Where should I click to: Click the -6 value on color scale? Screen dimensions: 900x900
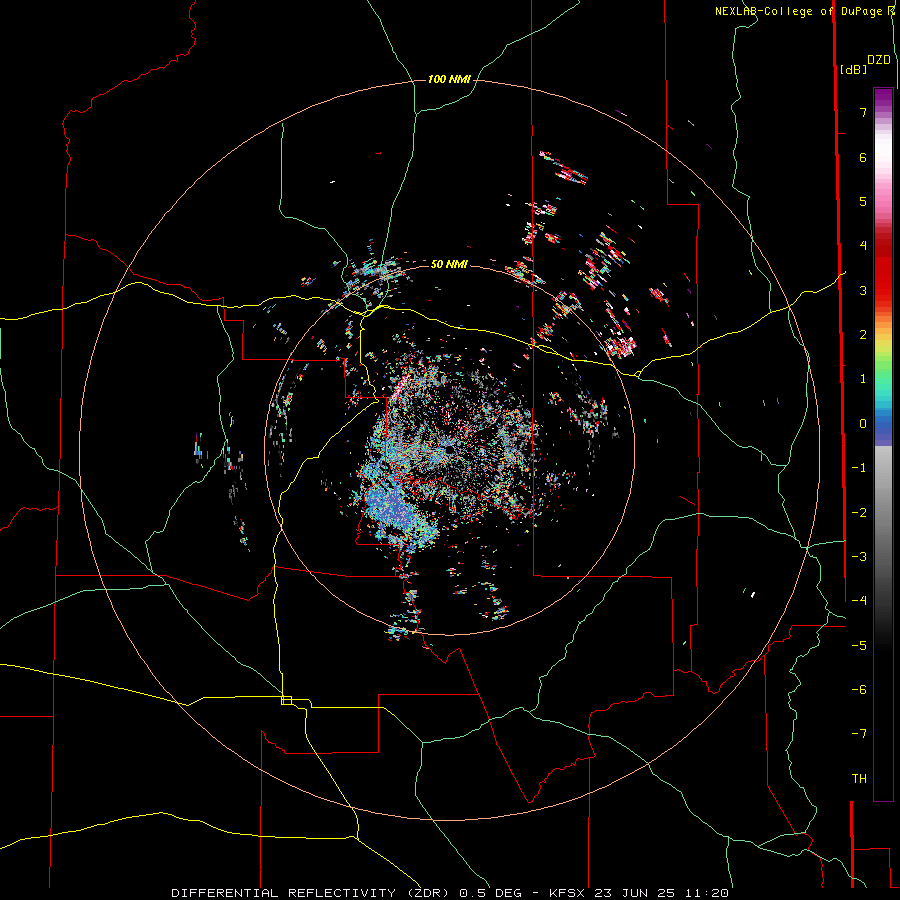[859, 689]
